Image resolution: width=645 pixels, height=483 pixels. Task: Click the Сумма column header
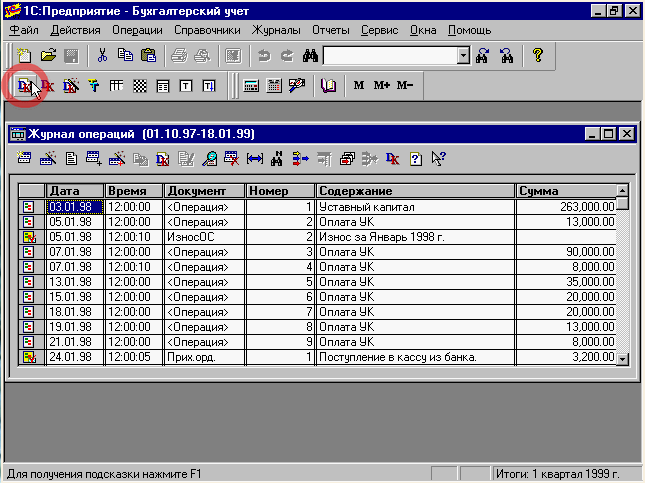[564, 191]
